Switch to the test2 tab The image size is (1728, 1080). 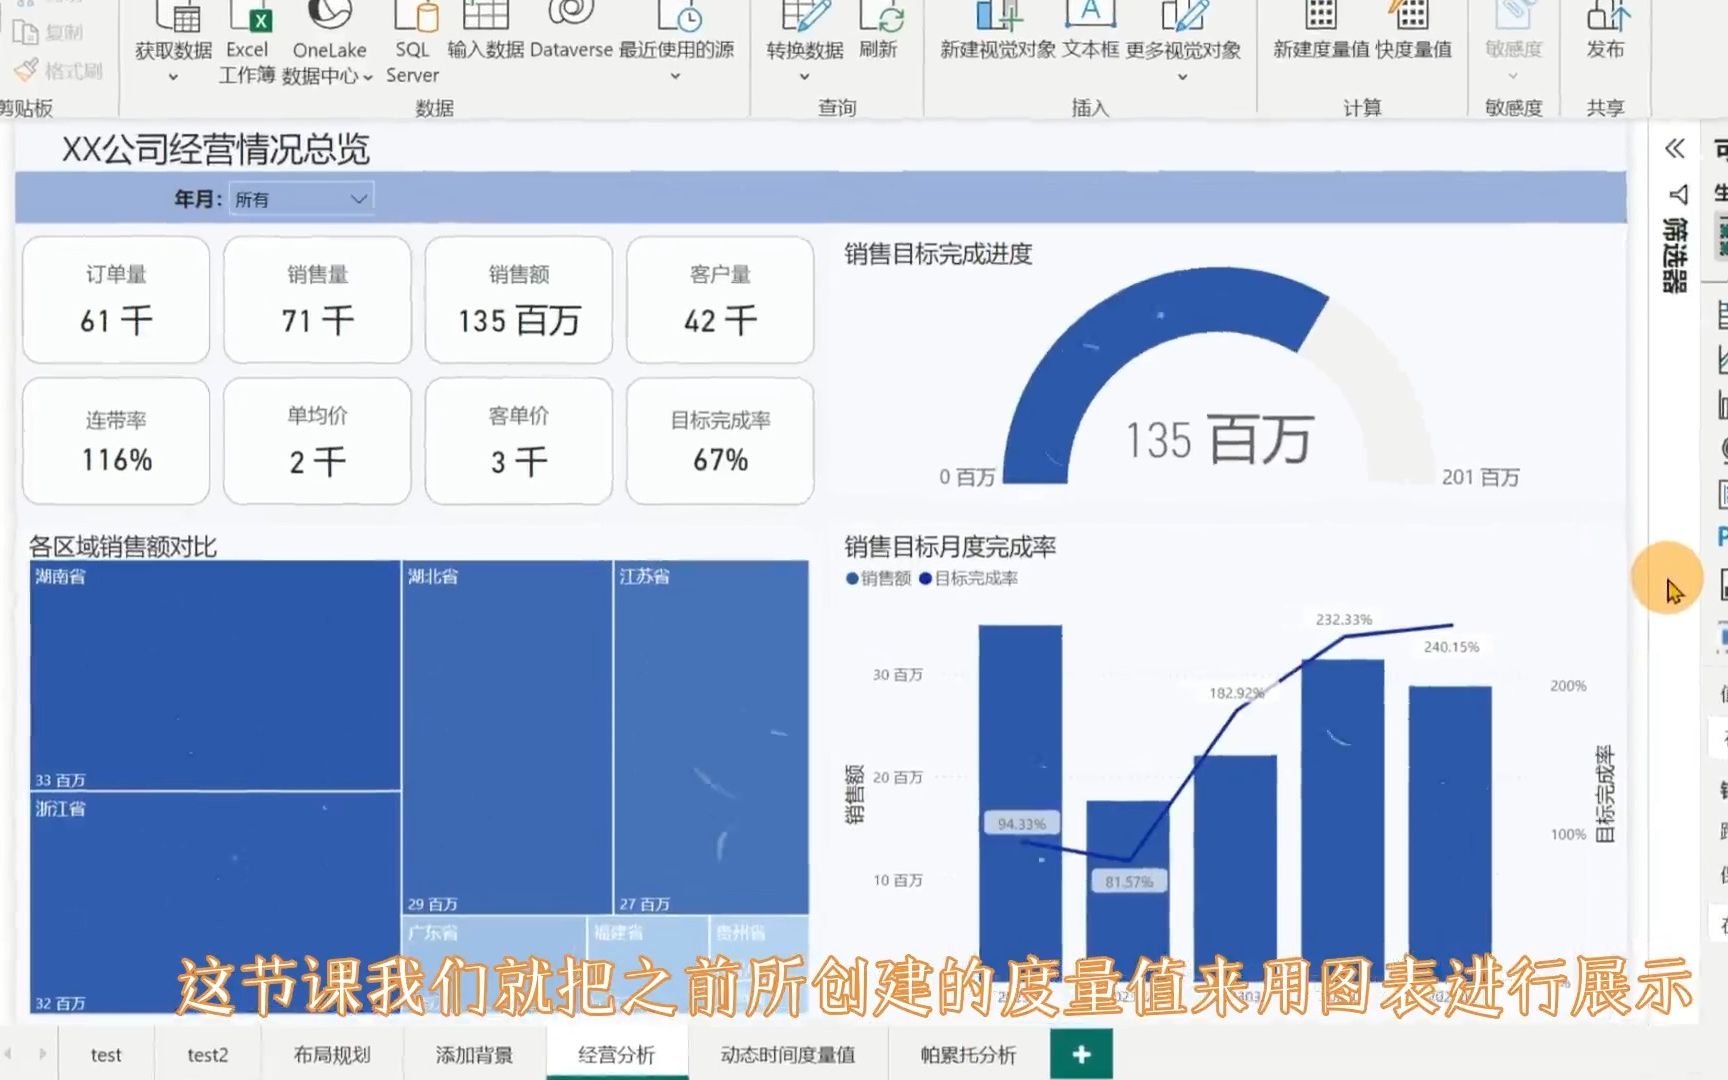[208, 1055]
